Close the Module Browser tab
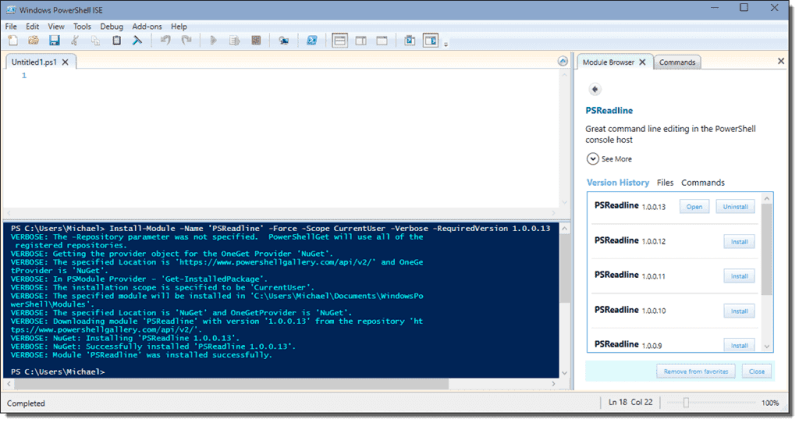This screenshot has width=799, height=423. click(x=643, y=62)
